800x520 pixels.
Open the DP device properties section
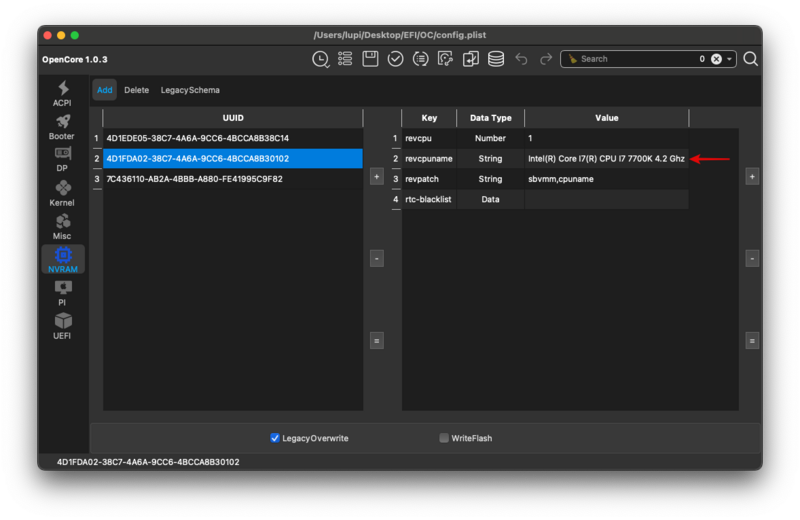click(62, 159)
